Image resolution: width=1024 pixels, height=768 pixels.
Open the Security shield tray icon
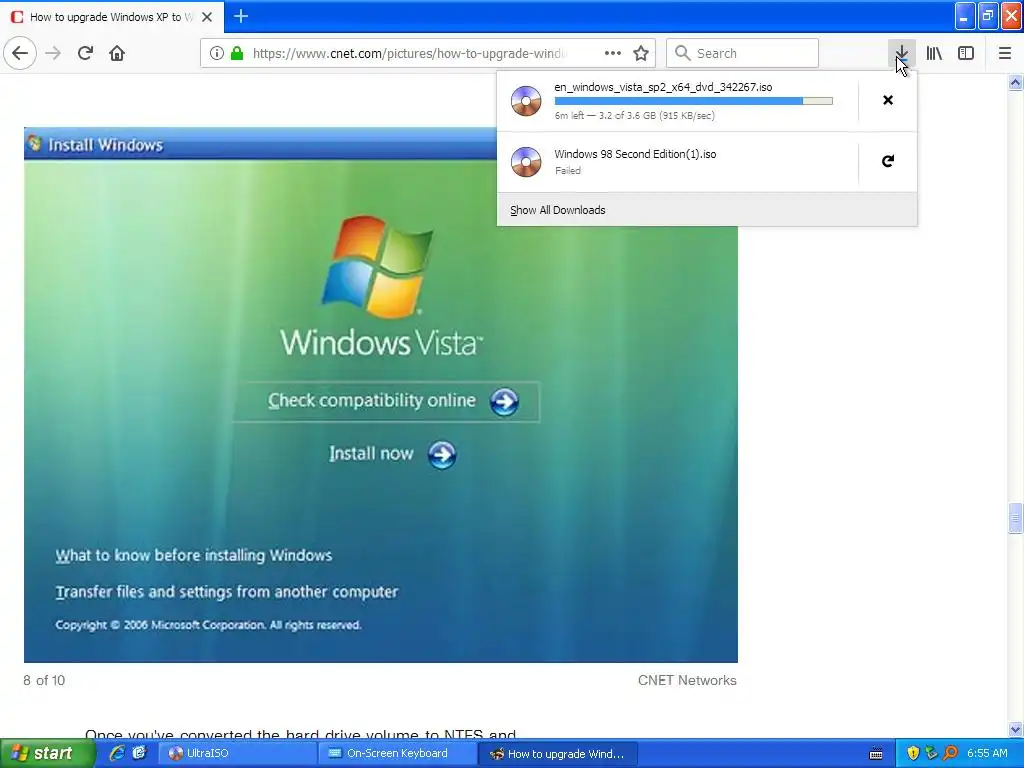point(913,753)
